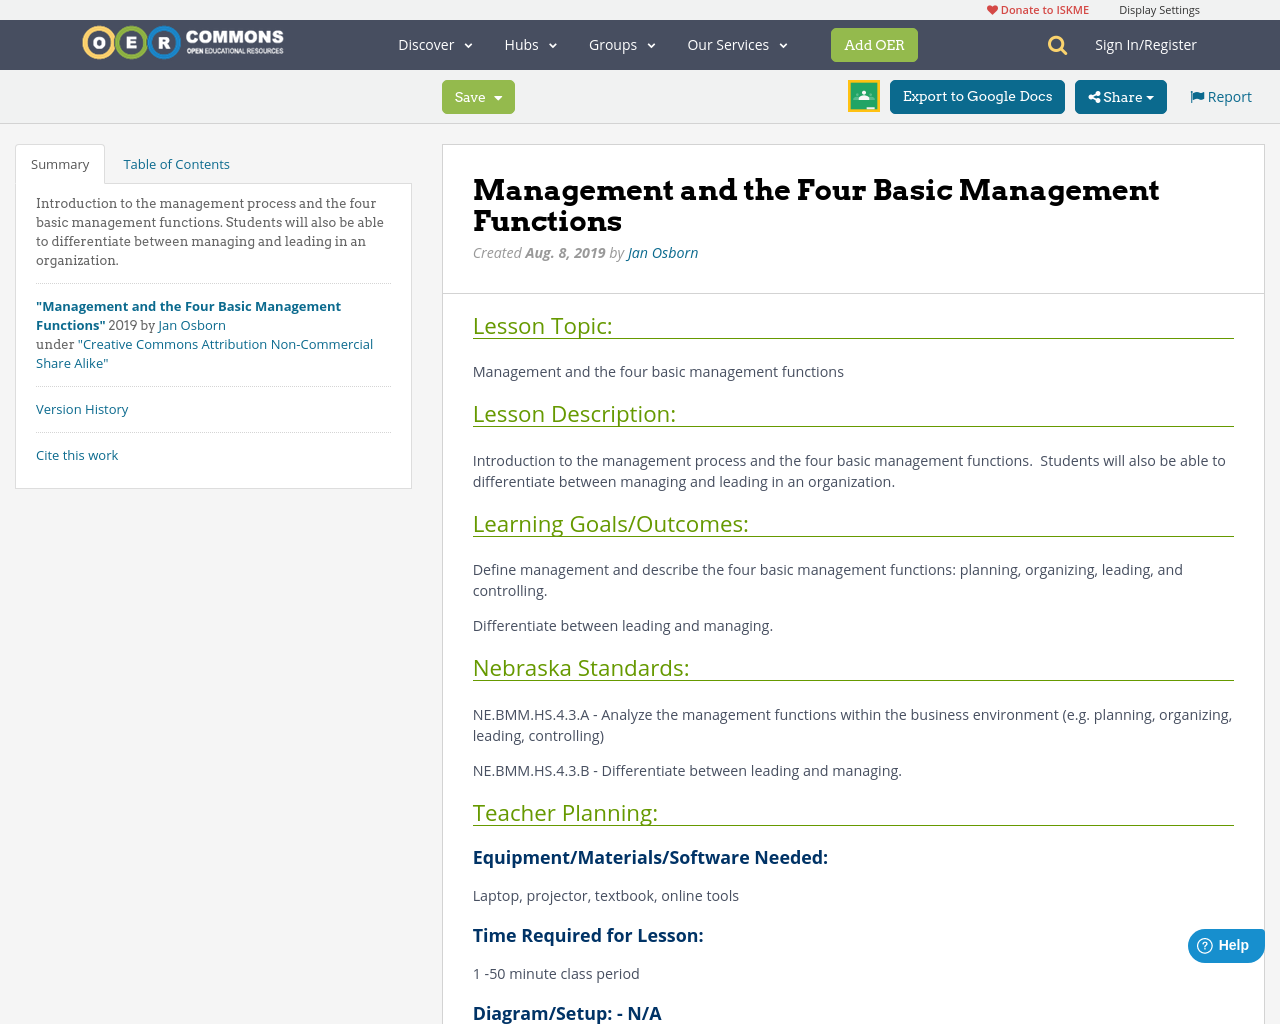
Task: Click Export to Google Docs
Action: pyautogui.click(x=977, y=95)
